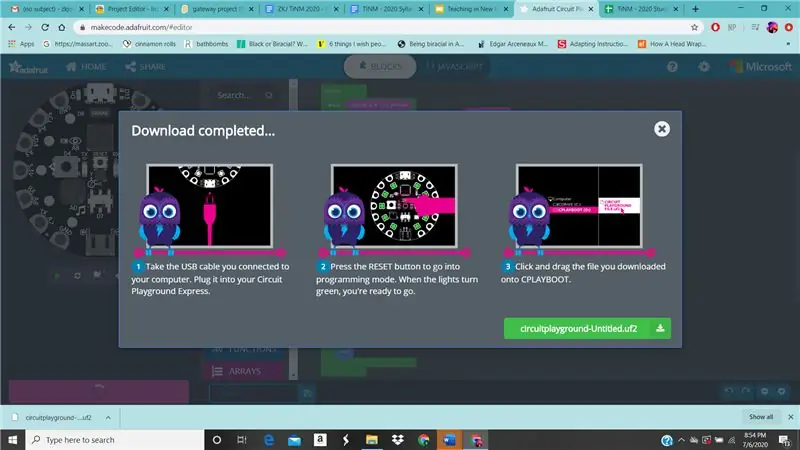The image size is (800, 450).
Task: Open Microsoft Word taskbar icon
Action: coord(449,440)
